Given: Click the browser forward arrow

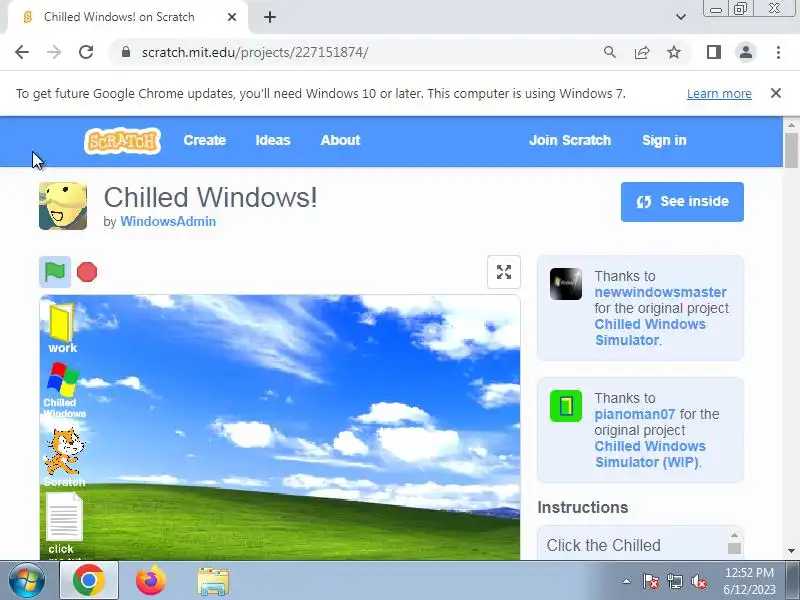Looking at the screenshot, I should click(54, 52).
